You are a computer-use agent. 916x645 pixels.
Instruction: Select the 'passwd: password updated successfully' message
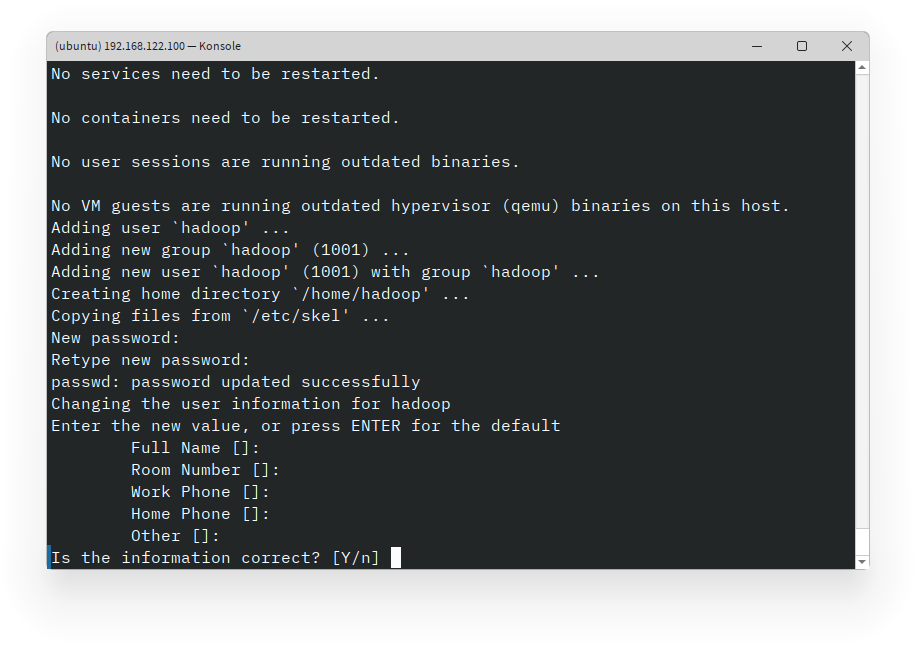click(x=235, y=381)
